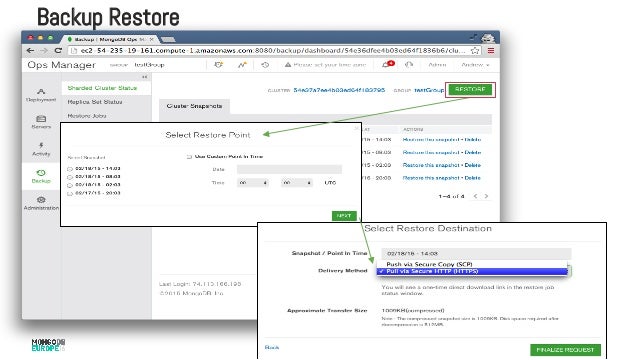The width and height of the screenshot is (638, 360).
Task: Reload the browser page
Action: [x=58, y=50]
